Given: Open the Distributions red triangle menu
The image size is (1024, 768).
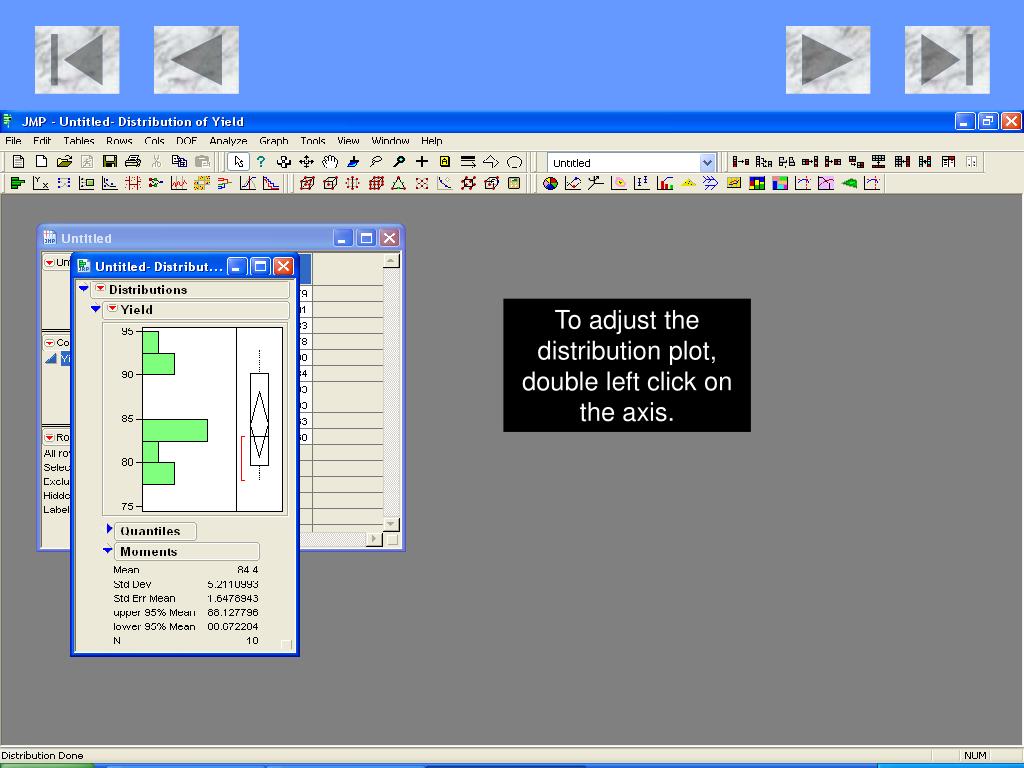Looking at the screenshot, I should 100,288.
